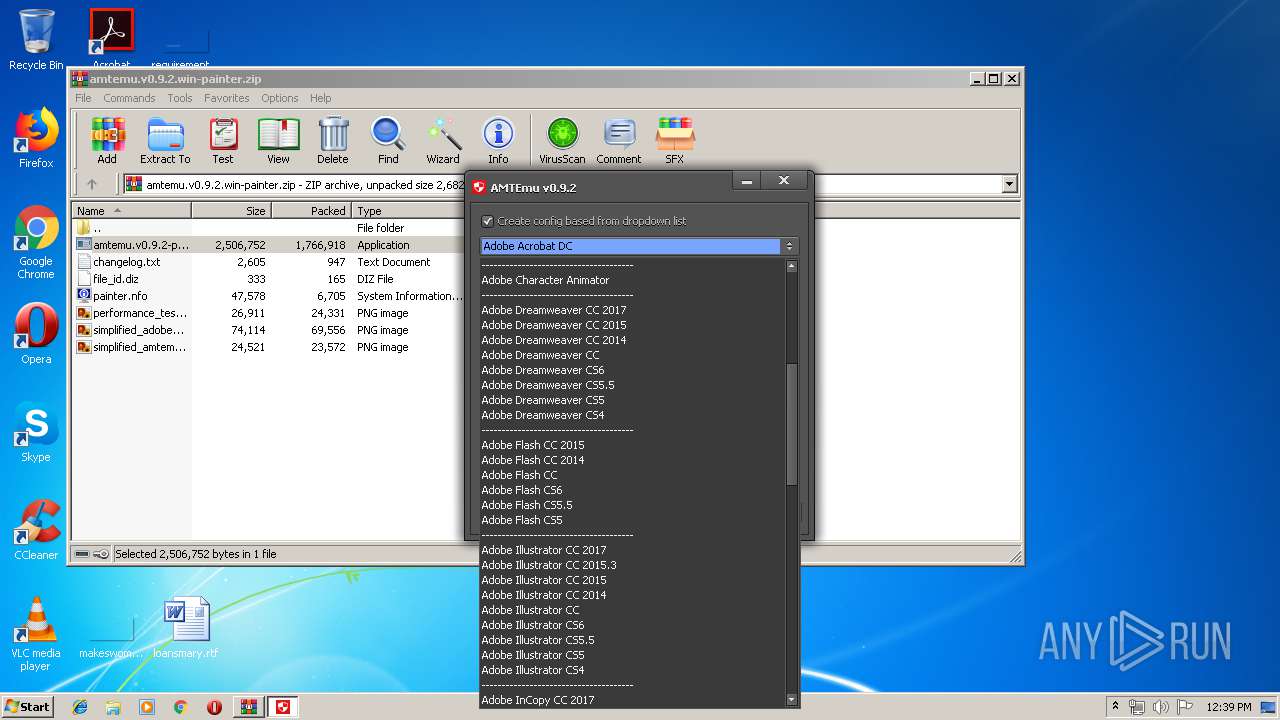Click the SFX toolbar icon

point(675,140)
